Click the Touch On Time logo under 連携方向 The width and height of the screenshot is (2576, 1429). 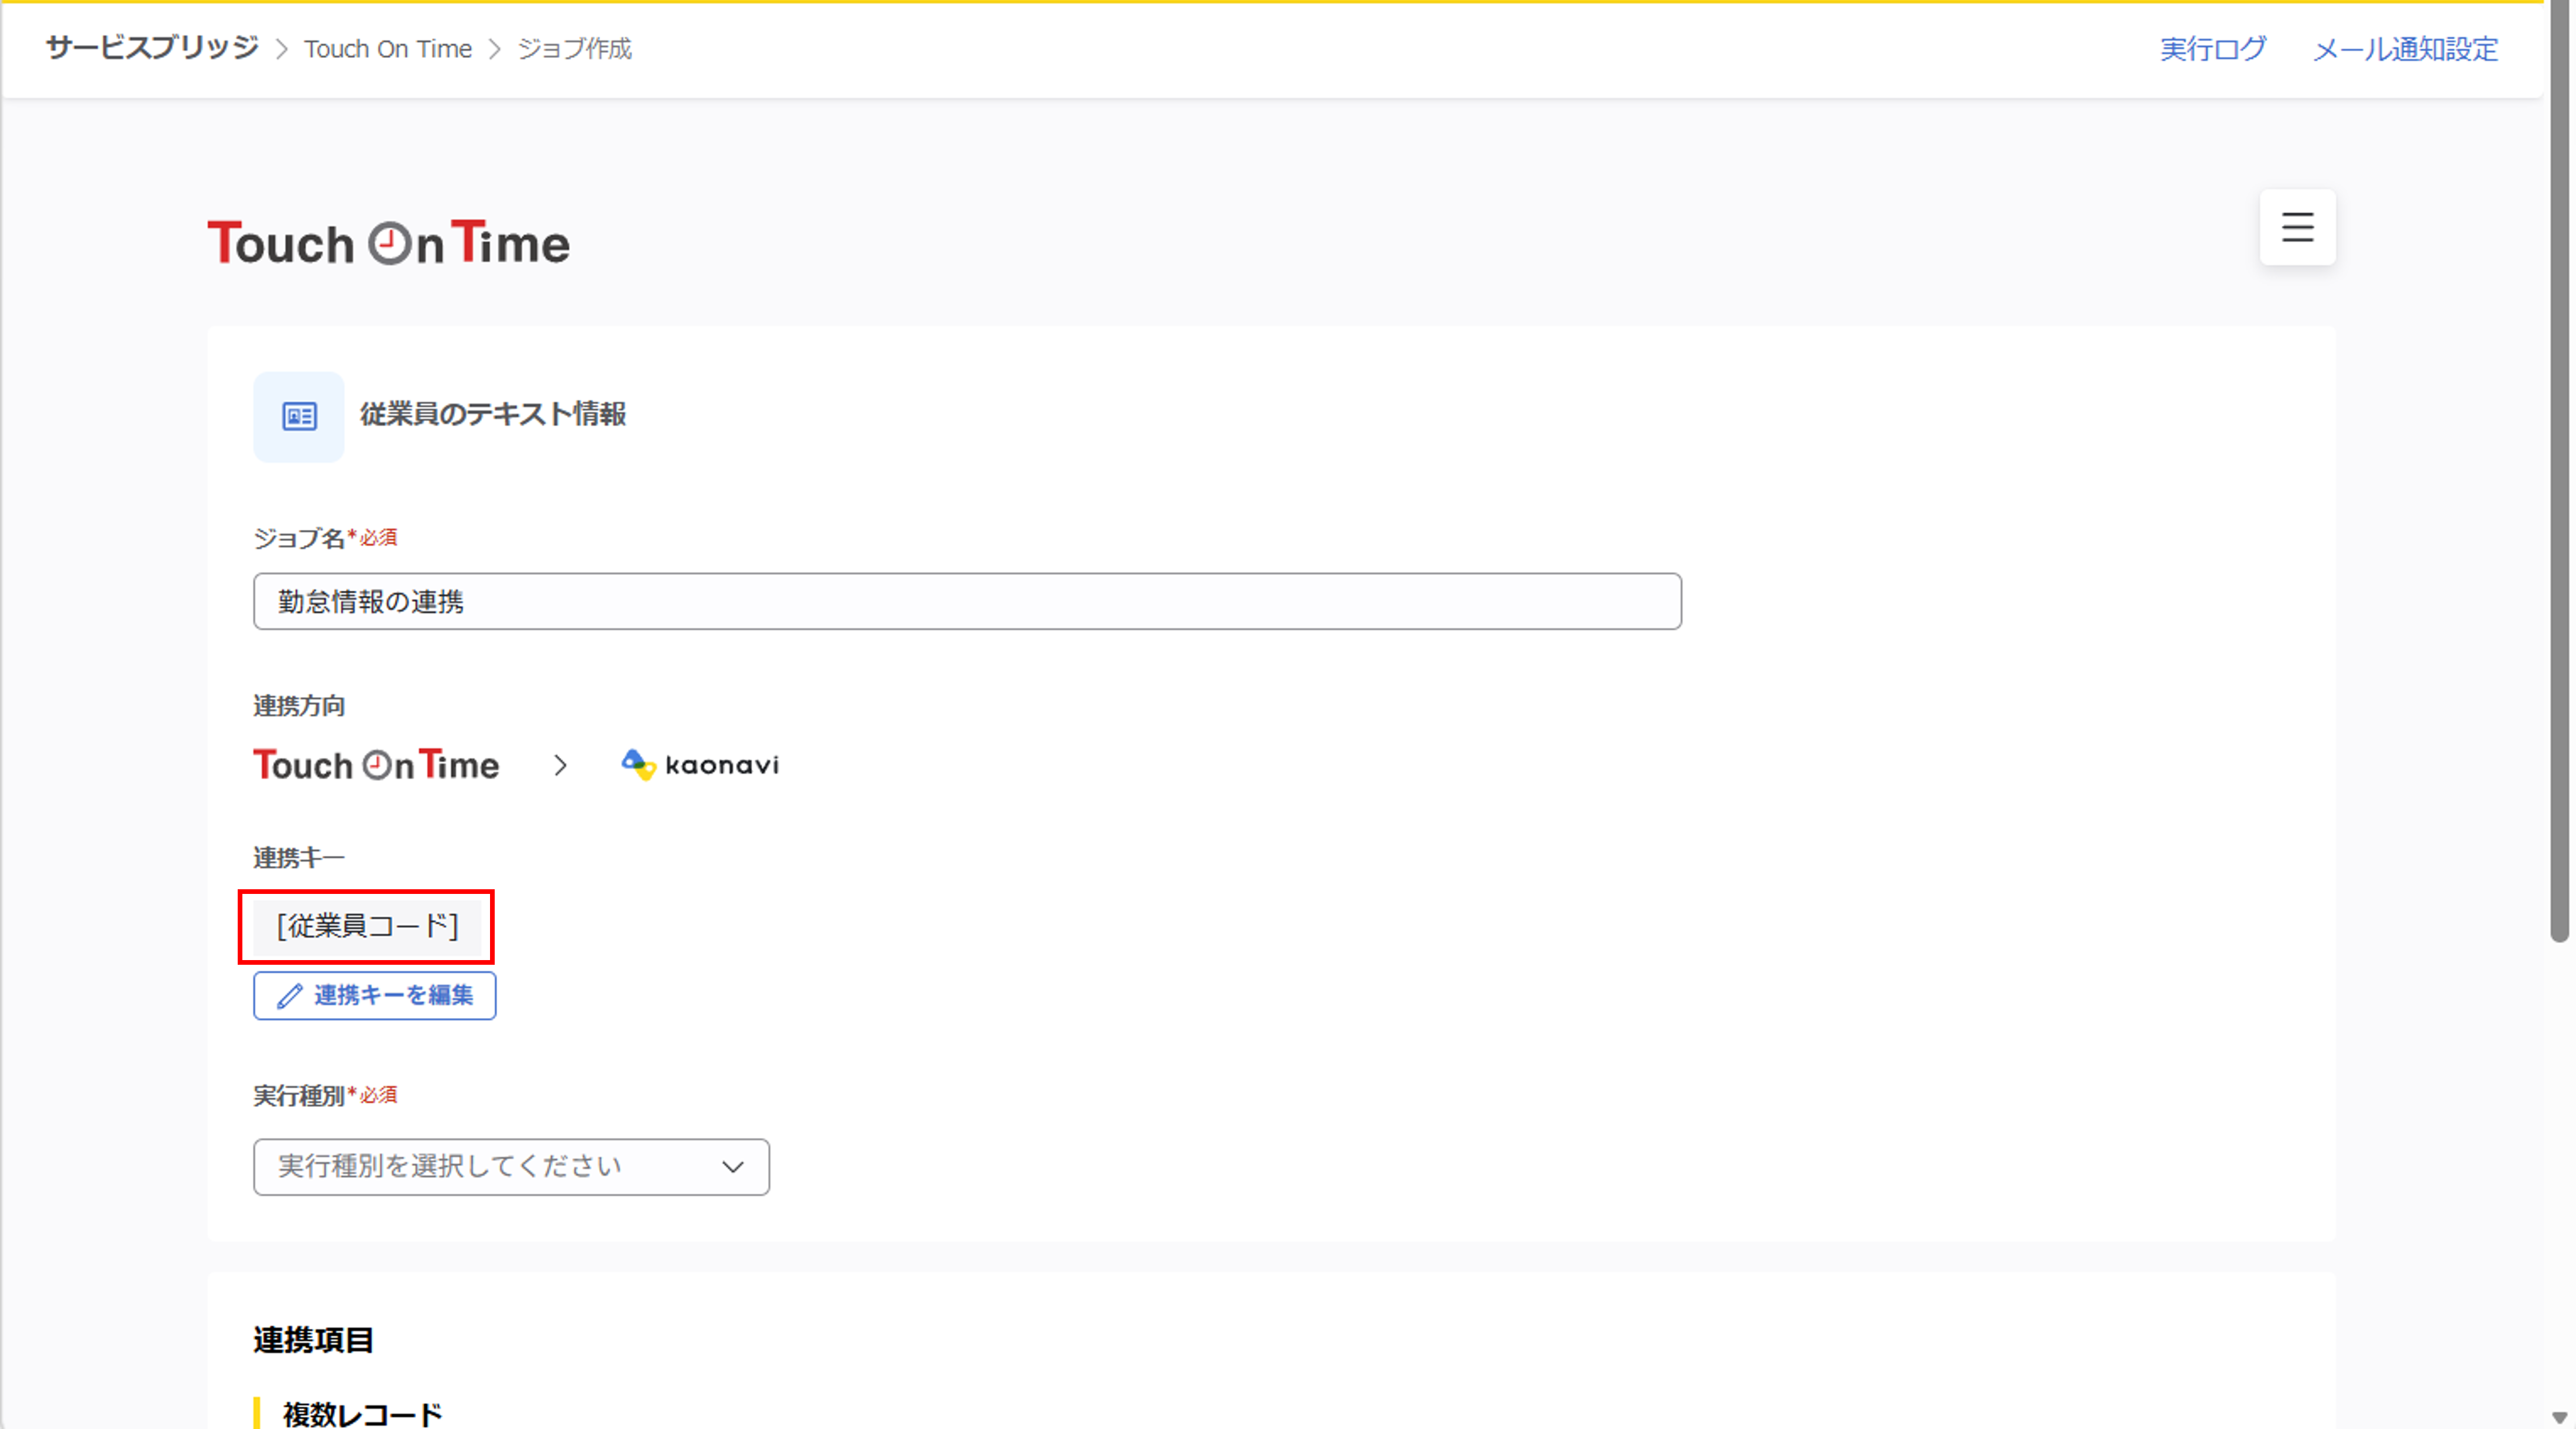point(376,765)
